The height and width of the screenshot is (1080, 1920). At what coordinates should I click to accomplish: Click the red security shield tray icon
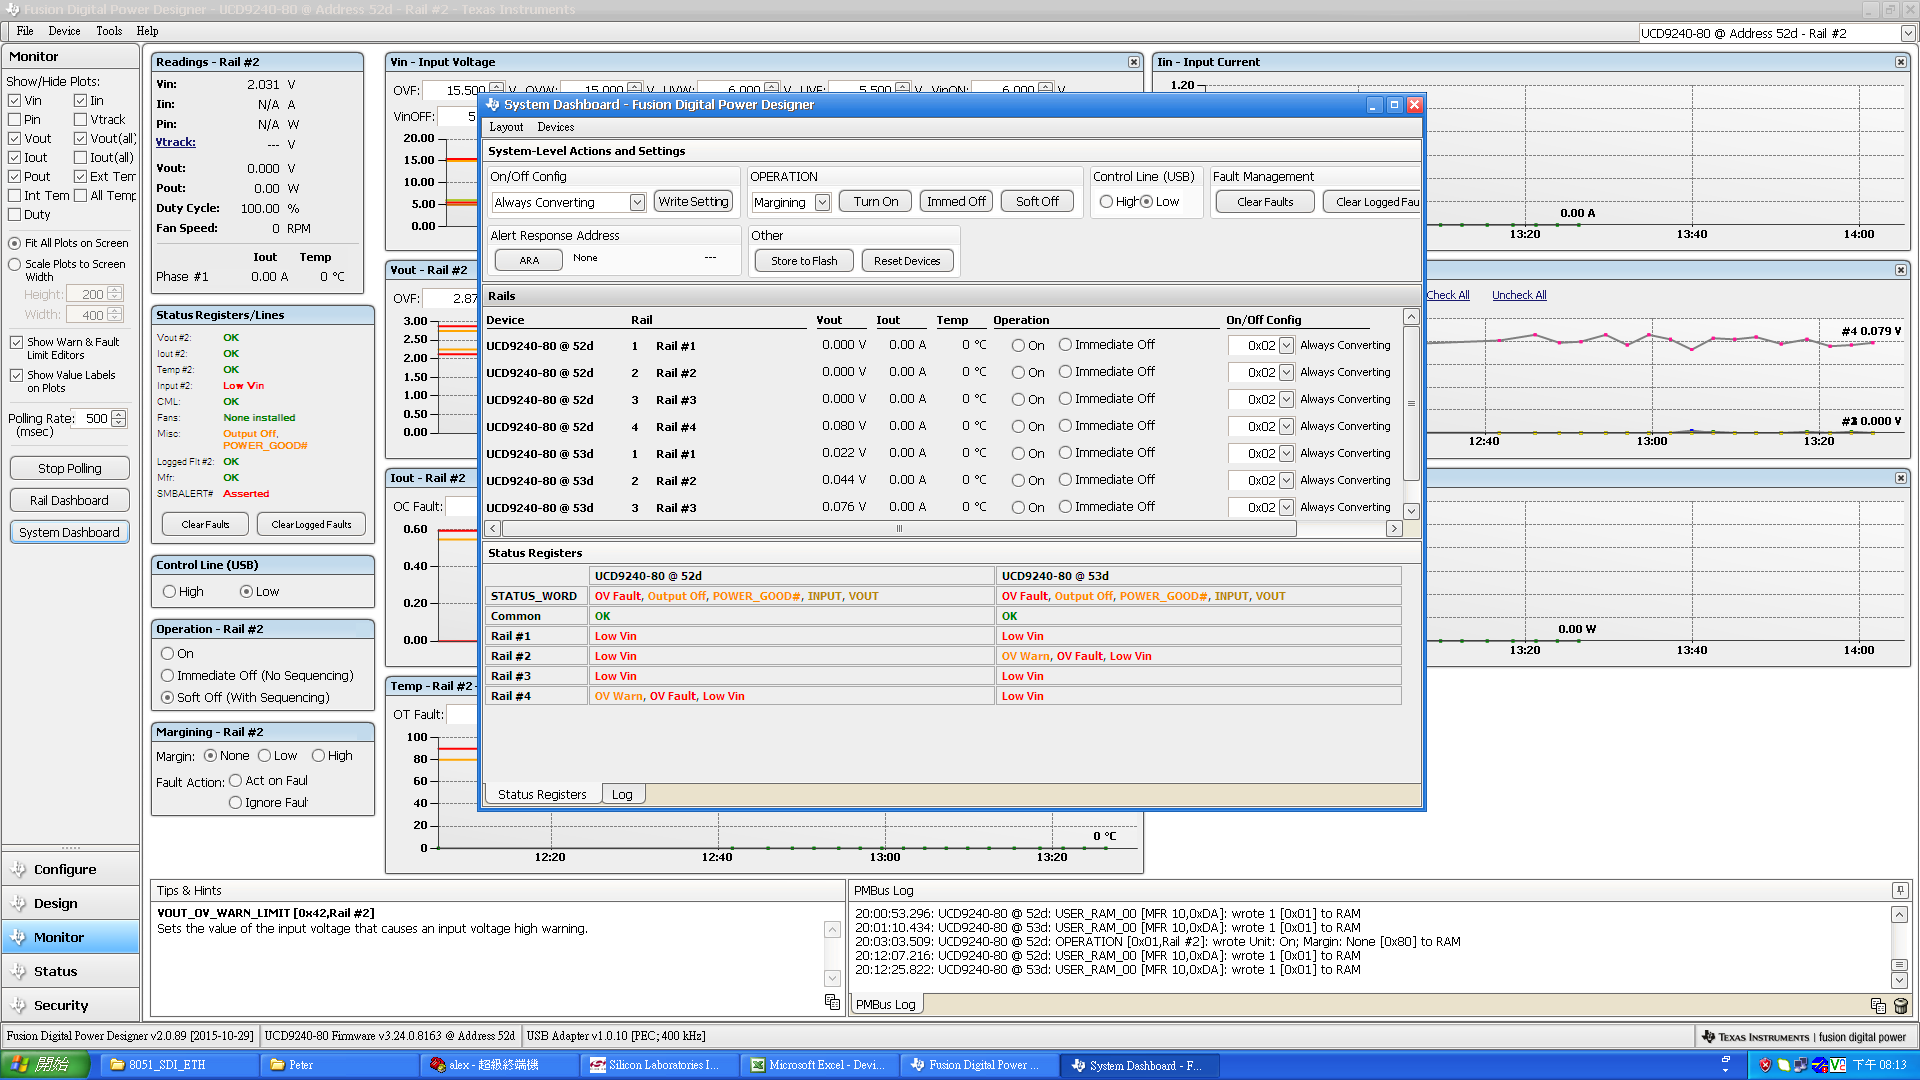click(x=1765, y=1065)
